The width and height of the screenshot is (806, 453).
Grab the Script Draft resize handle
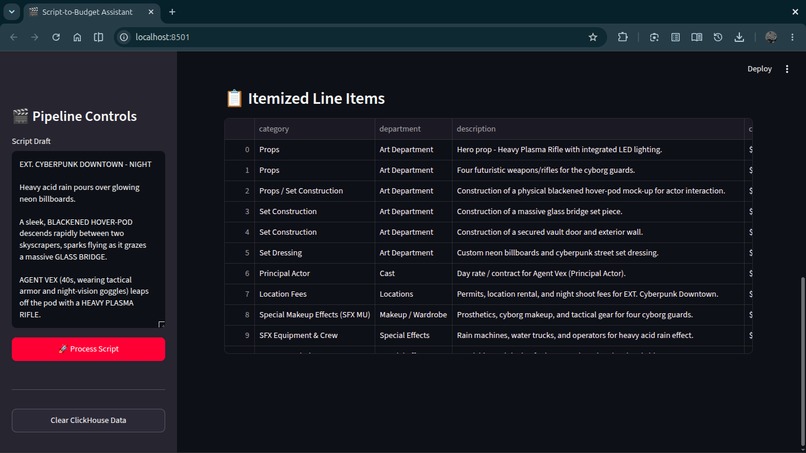point(161,324)
